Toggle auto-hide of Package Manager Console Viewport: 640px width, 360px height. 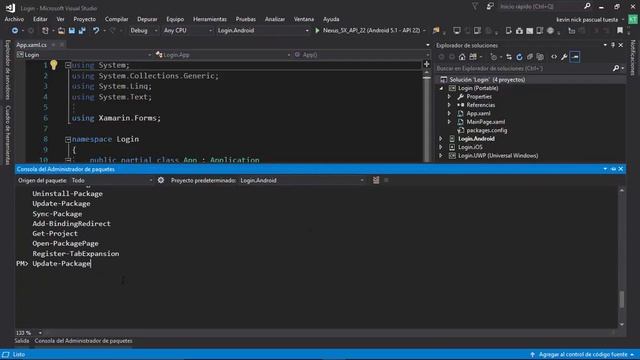click(x=613, y=169)
